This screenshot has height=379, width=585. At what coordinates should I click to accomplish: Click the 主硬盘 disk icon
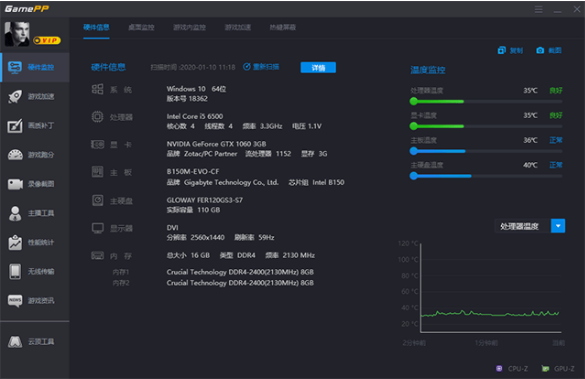click(x=97, y=200)
